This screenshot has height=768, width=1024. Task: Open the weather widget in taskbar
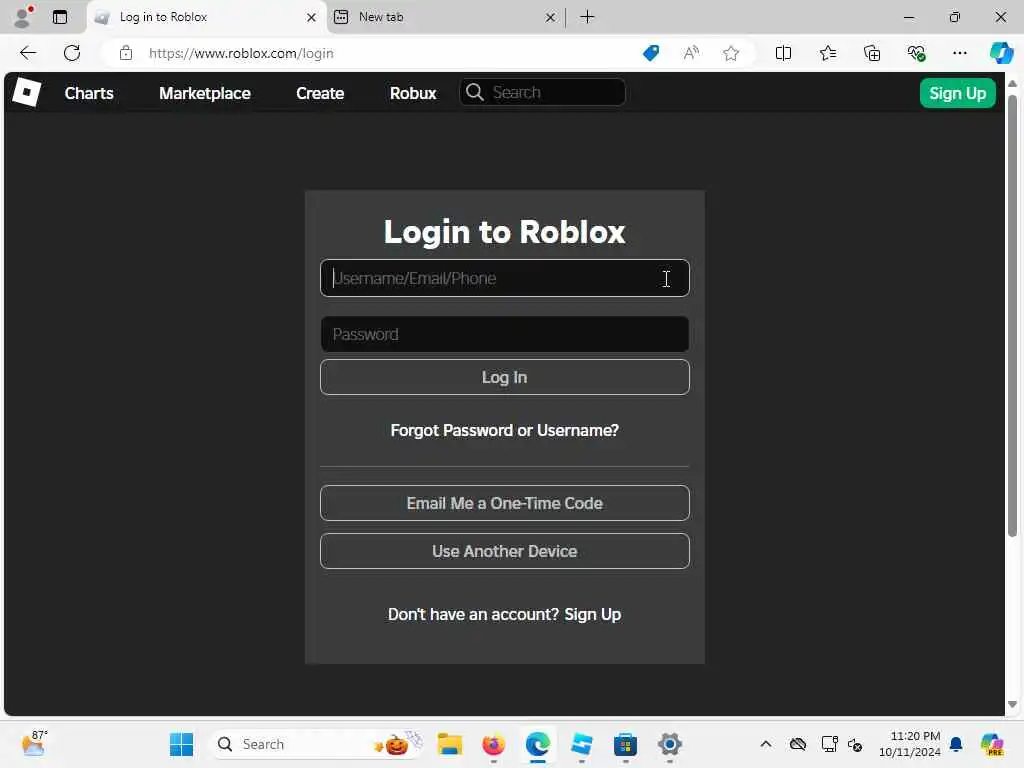point(34,743)
